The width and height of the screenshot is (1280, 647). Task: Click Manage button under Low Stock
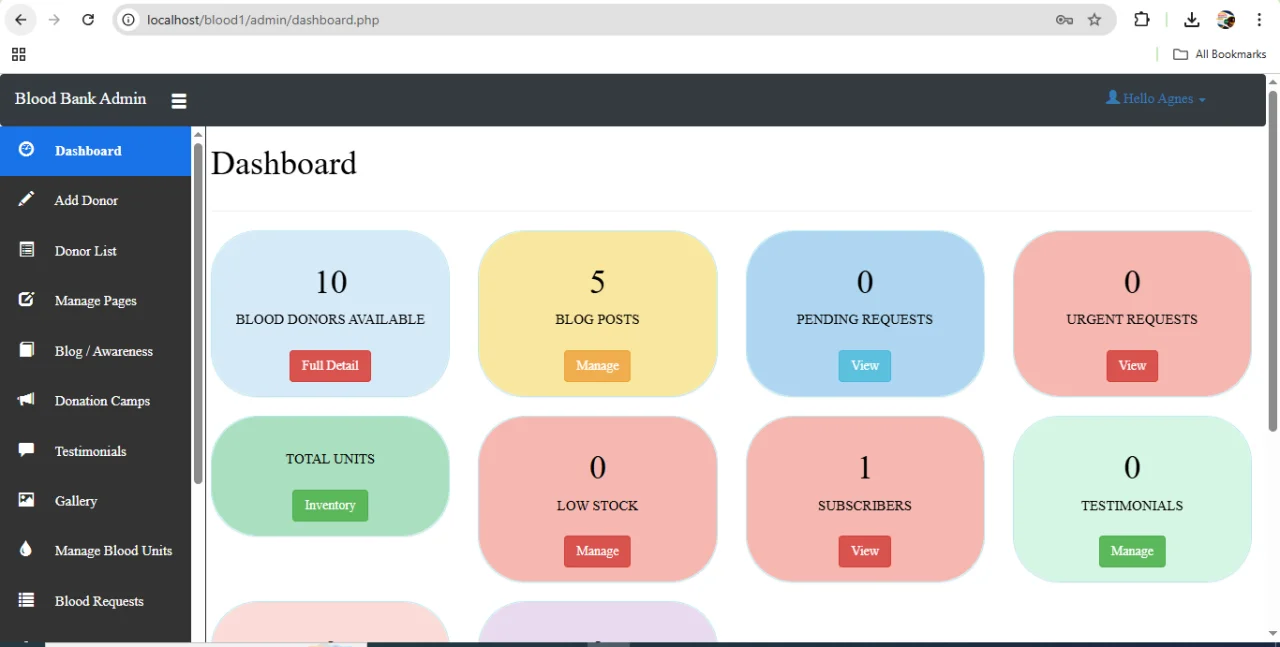597,551
